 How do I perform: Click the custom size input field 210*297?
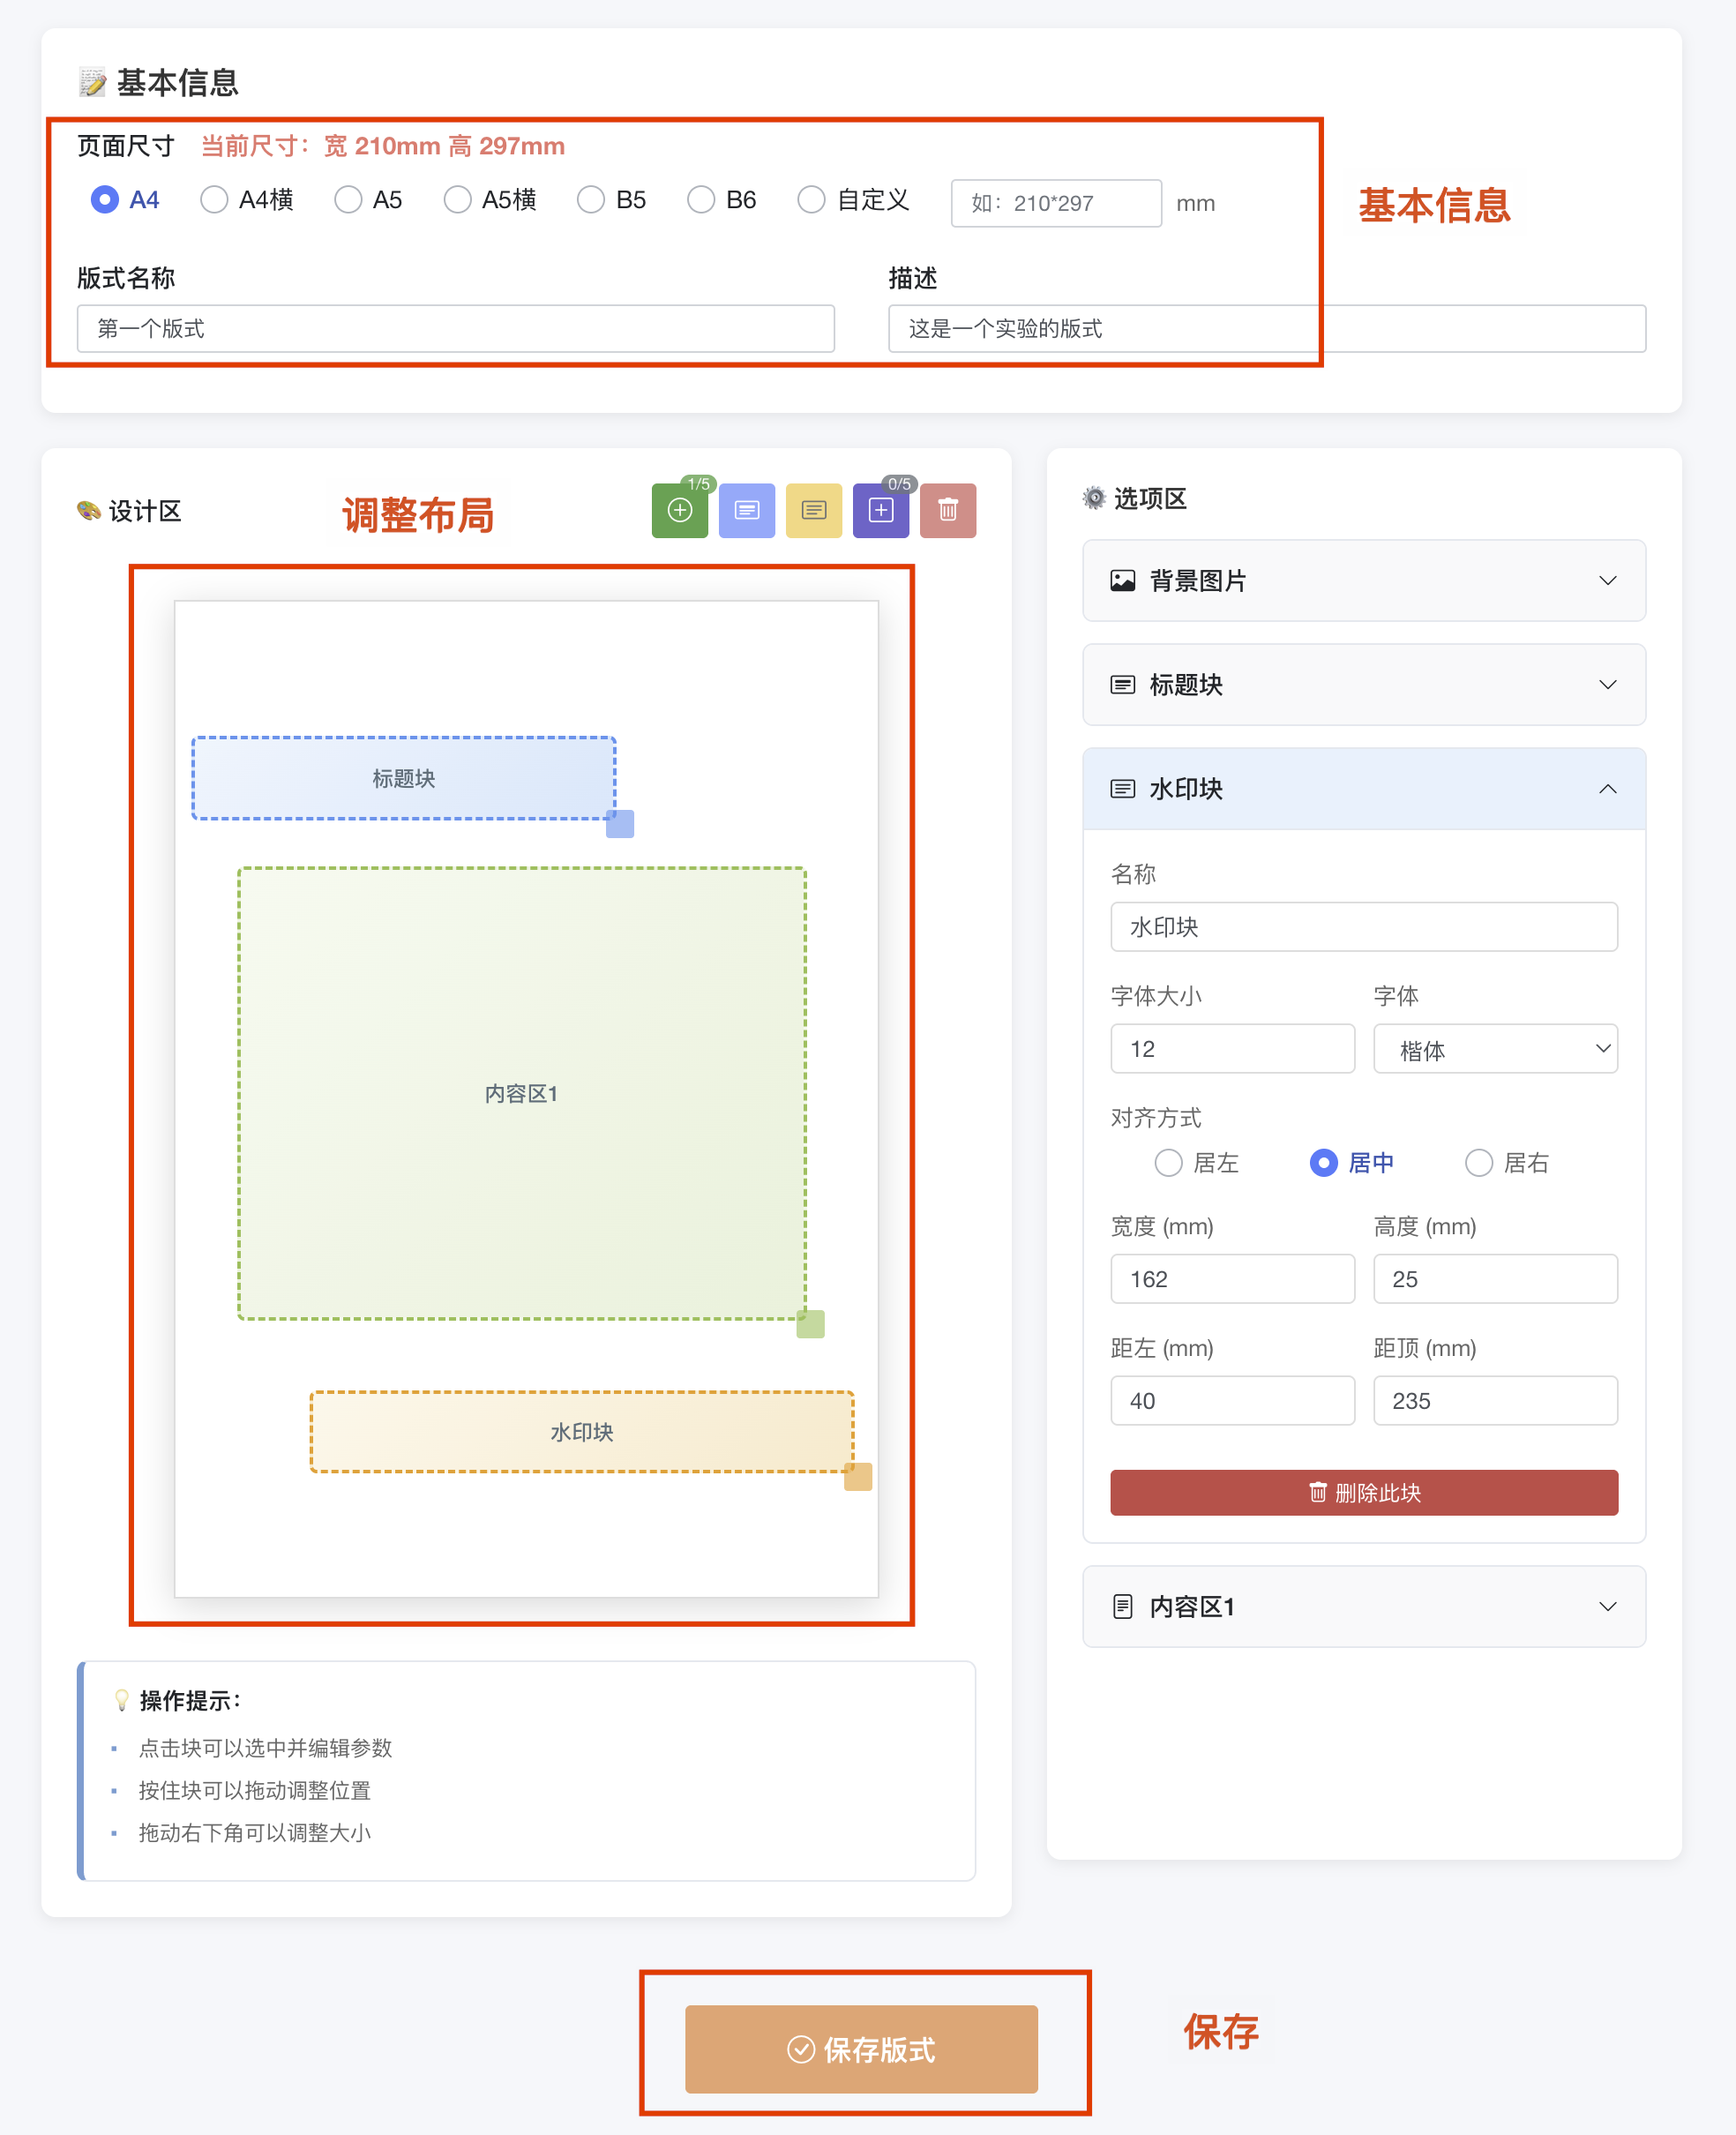pos(1056,203)
